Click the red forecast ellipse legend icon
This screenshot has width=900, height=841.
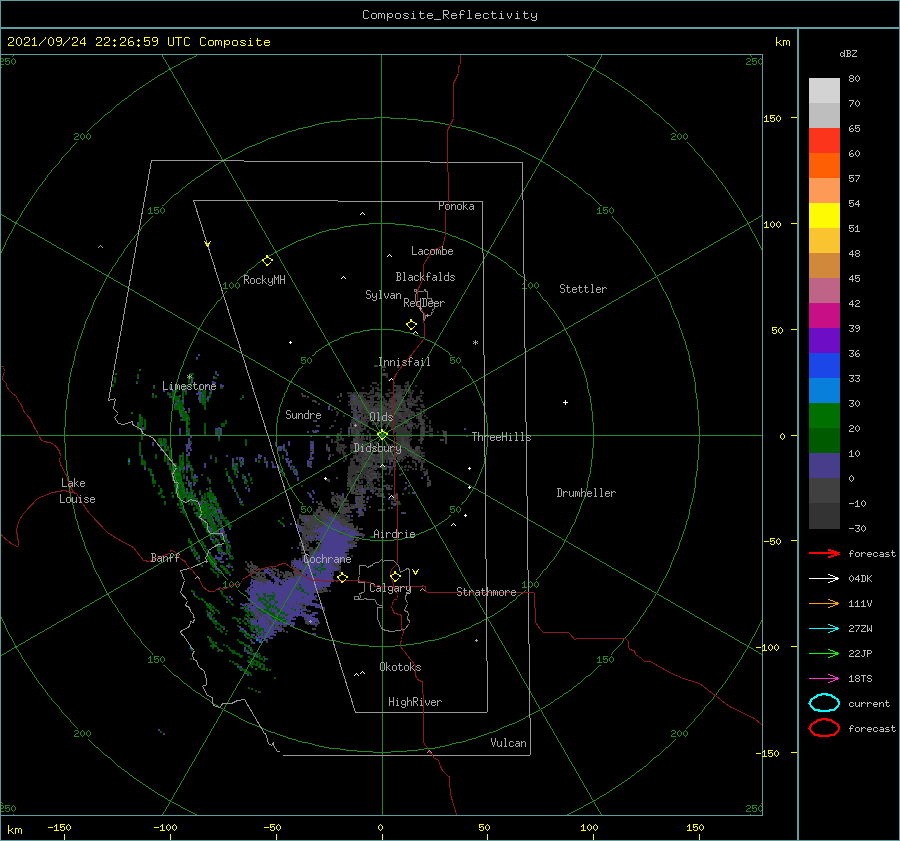point(824,728)
